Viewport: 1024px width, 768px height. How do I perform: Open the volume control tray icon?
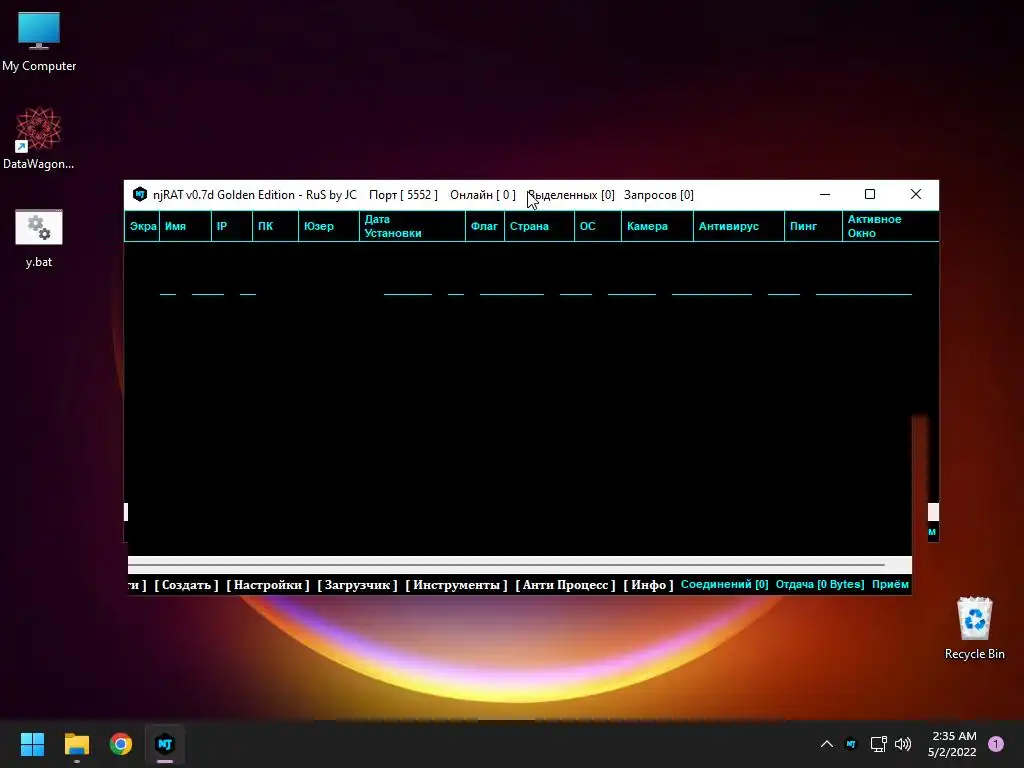click(903, 744)
